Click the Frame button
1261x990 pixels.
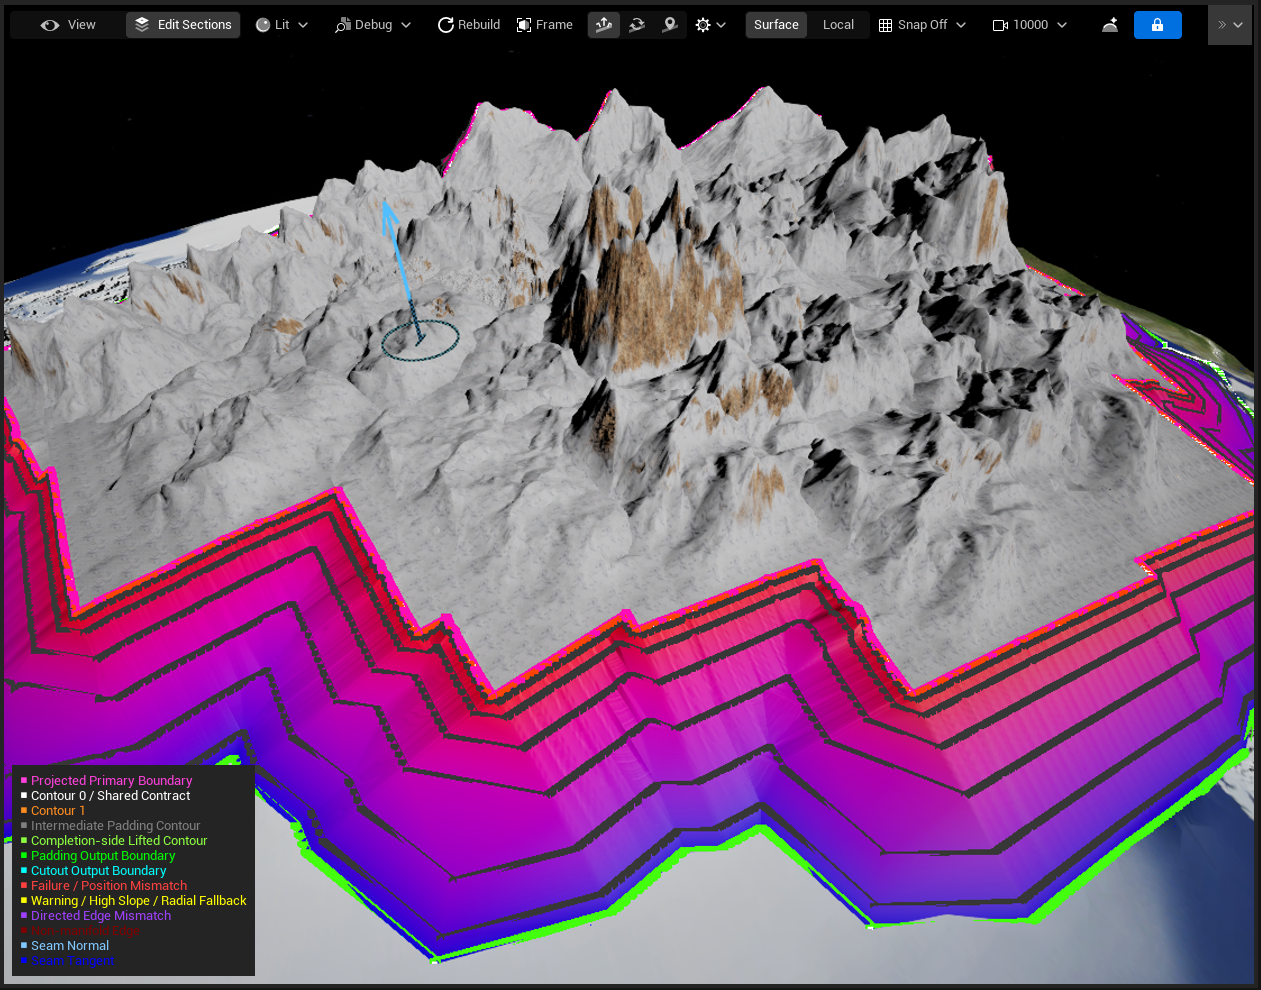(545, 25)
